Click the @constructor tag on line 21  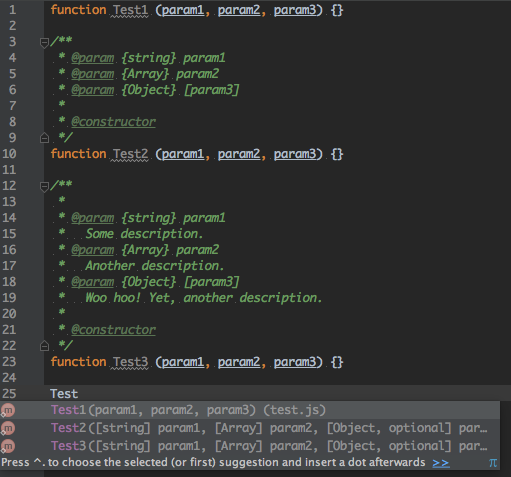[x=113, y=330]
